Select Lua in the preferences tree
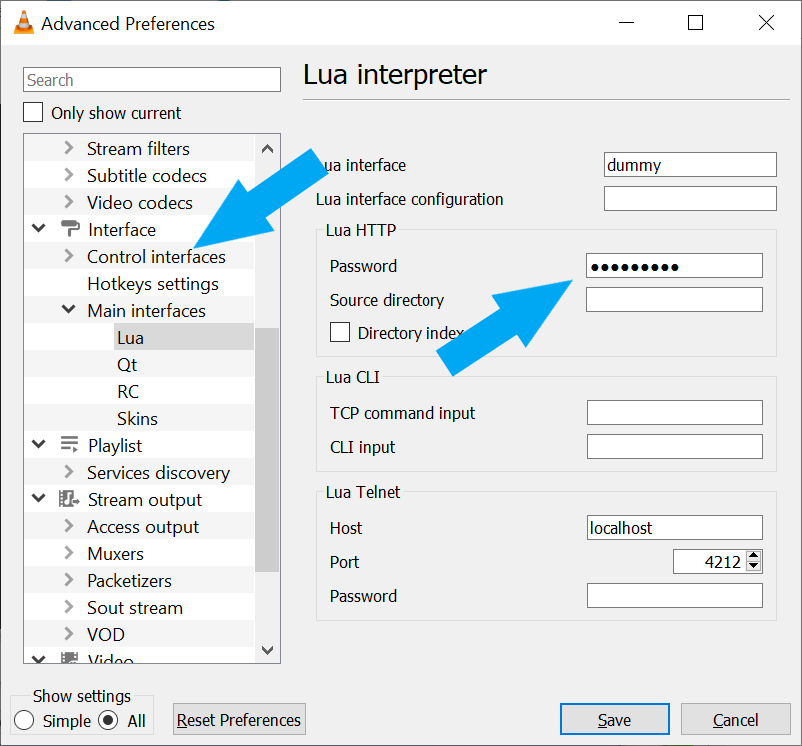This screenshot has width=802, height=746. point(184,337)
